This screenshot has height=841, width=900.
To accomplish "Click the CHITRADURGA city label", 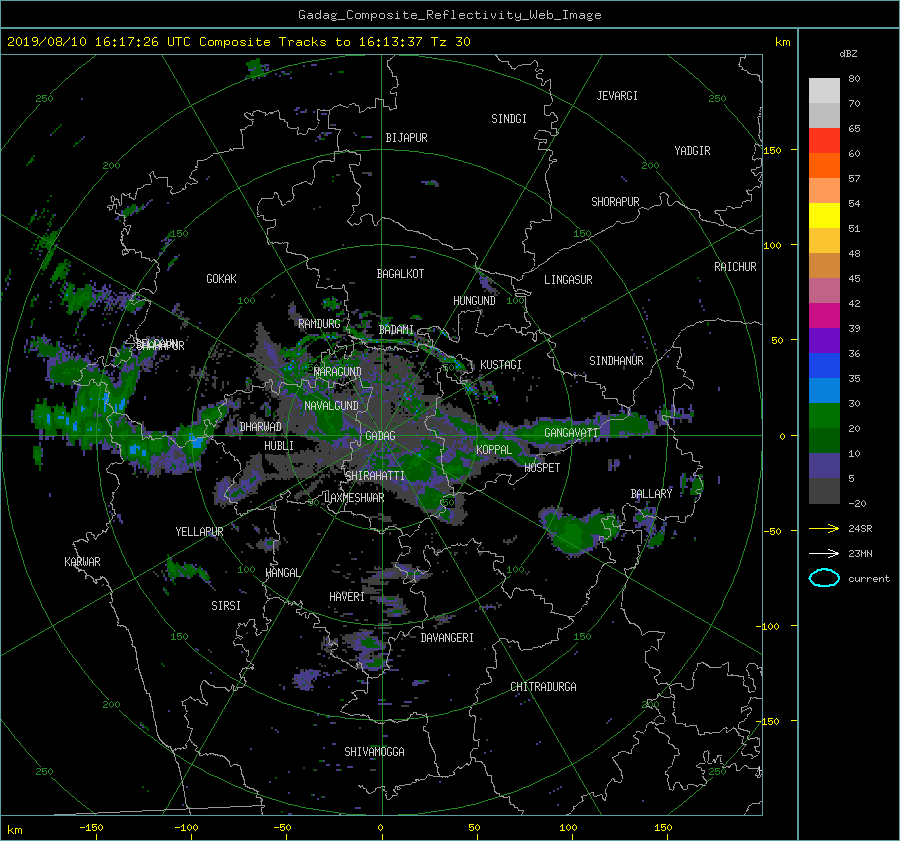I will (x=543, y=687).
